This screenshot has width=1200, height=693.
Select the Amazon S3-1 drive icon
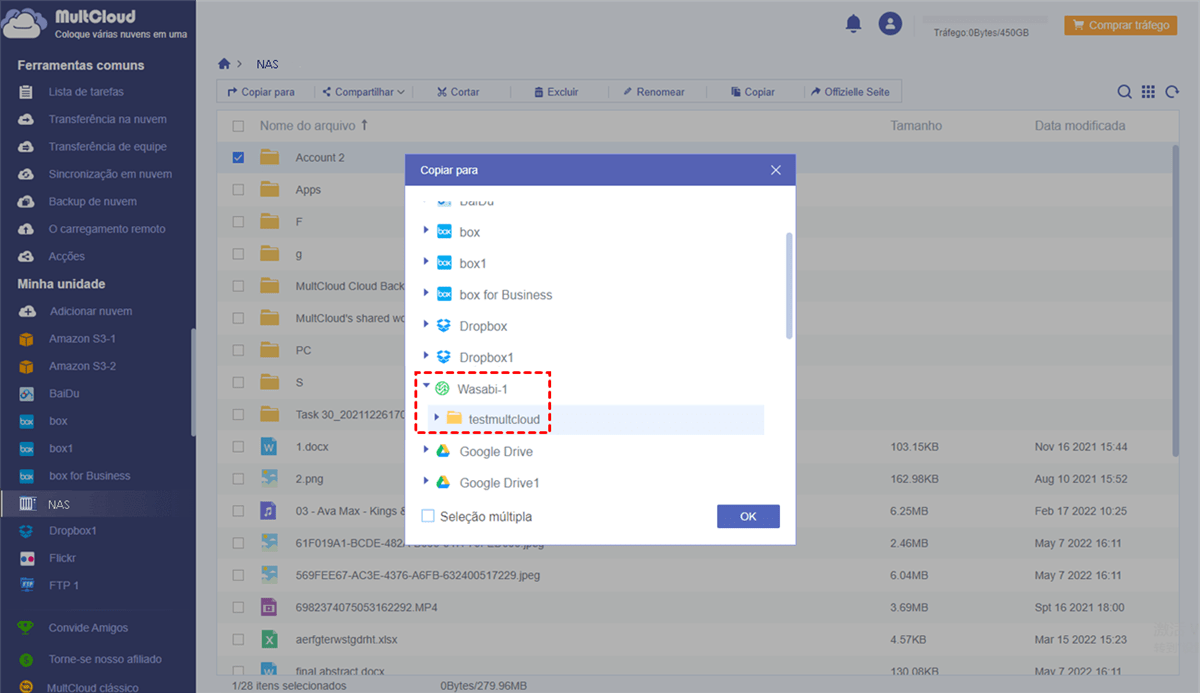(x=27, y=339)
